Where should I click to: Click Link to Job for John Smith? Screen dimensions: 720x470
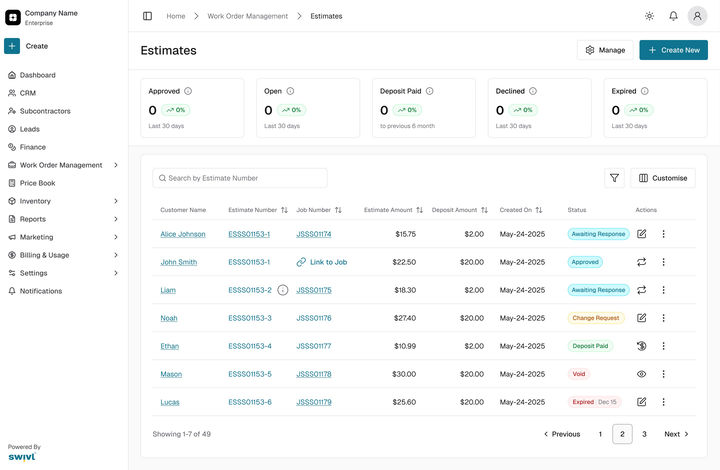[321, 262]
